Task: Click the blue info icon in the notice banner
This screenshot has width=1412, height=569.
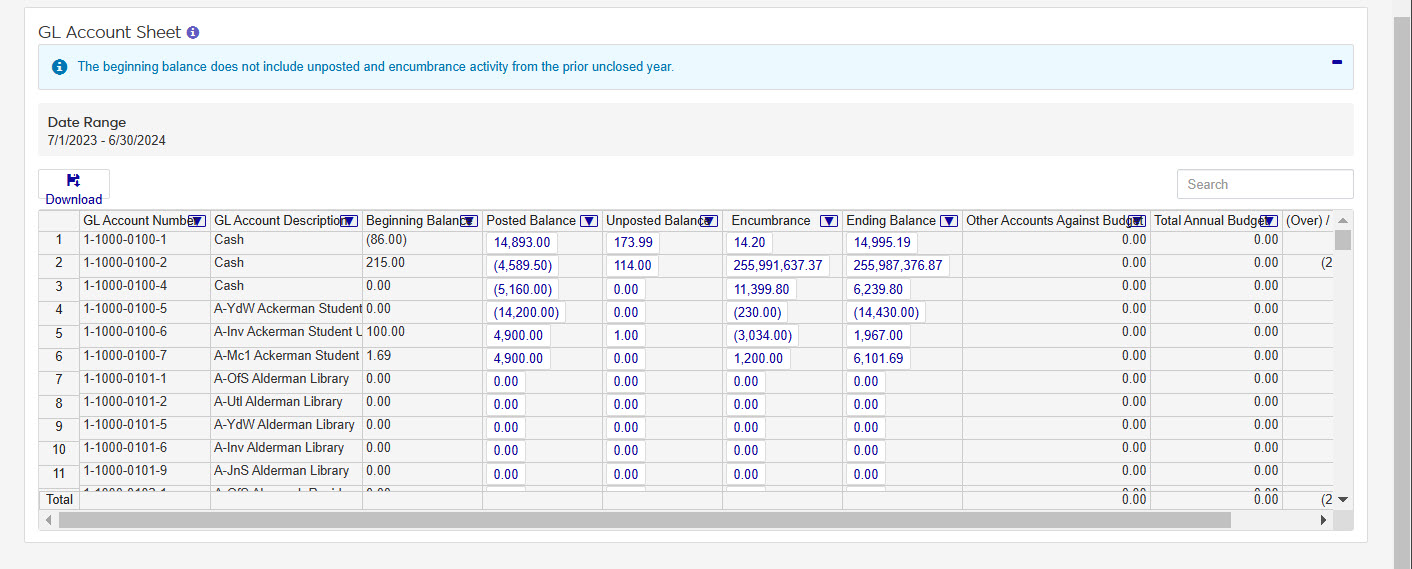Action: (59, 67)
